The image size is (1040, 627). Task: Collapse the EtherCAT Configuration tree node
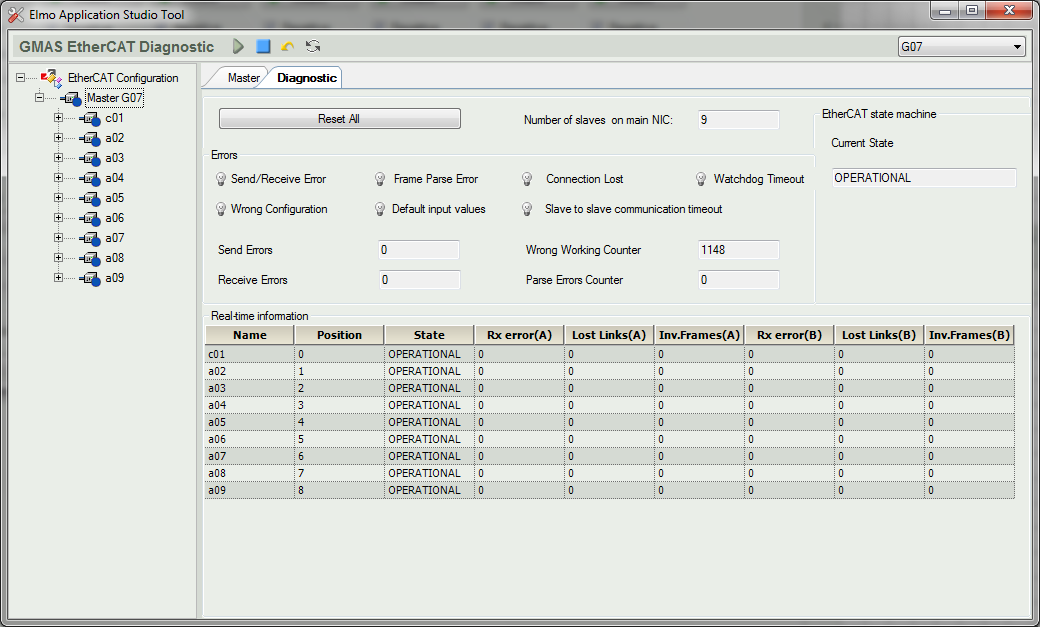21,78
